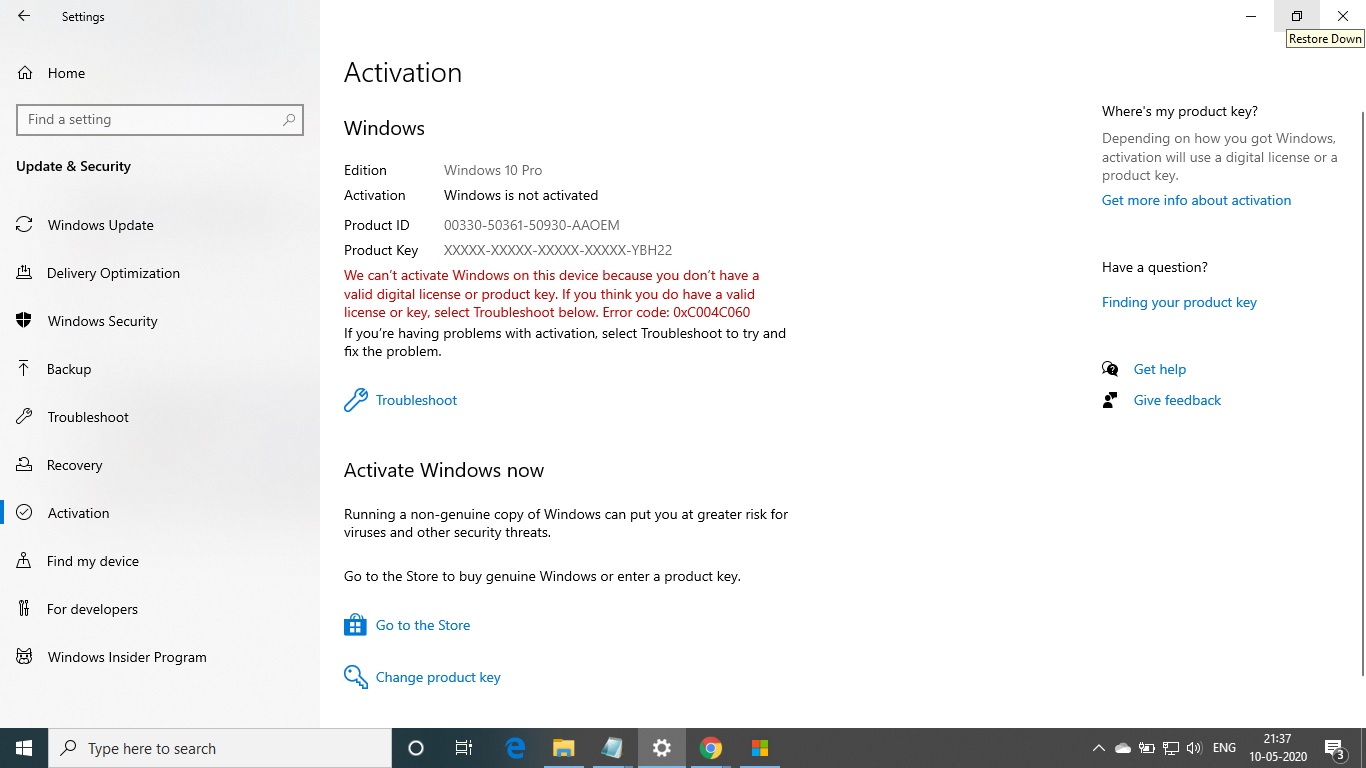Expand hidden icons in the system tray
The image size is (1366, 768).
tap(1098, 747)
